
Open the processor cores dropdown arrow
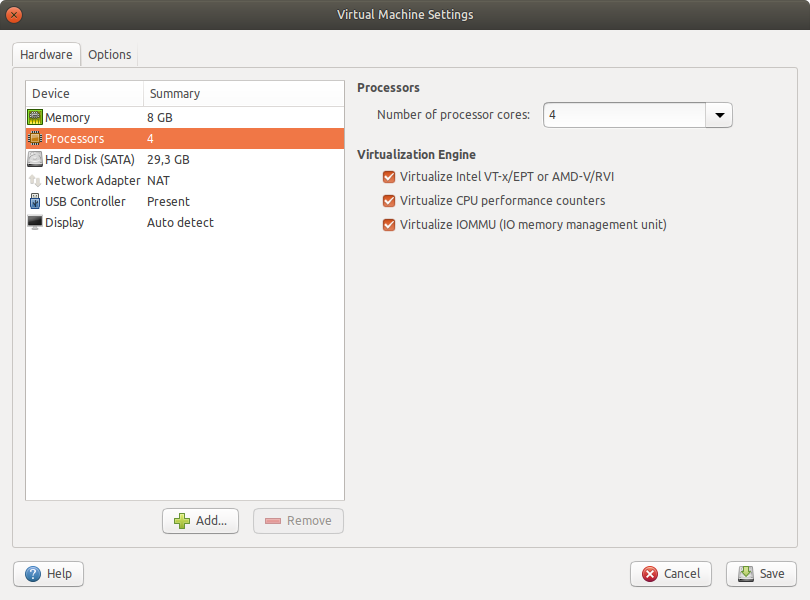coord(719,115)
